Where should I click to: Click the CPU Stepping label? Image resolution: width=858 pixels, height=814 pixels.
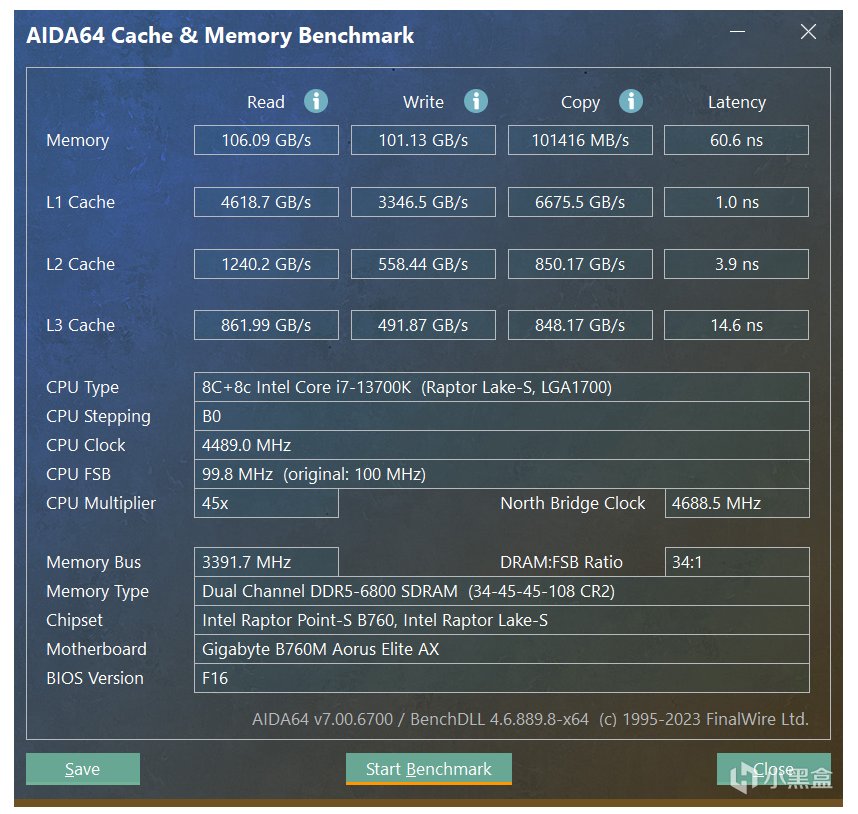(x=98, y=417)
